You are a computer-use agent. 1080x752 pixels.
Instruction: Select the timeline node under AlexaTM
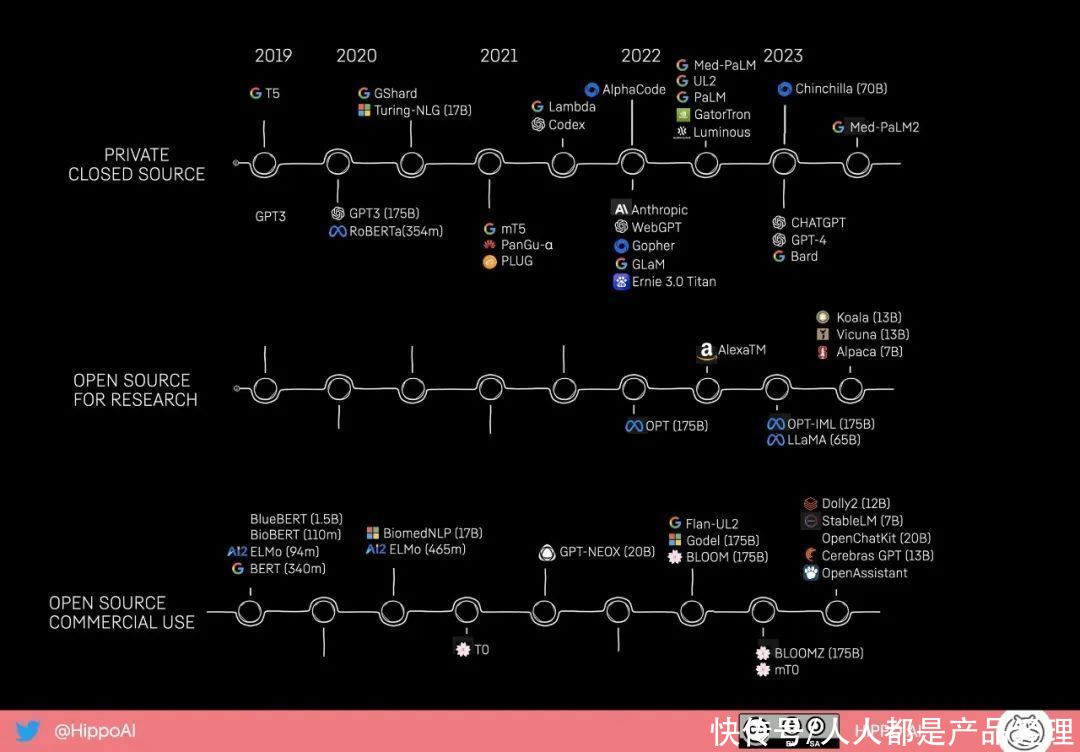(707, 389)
